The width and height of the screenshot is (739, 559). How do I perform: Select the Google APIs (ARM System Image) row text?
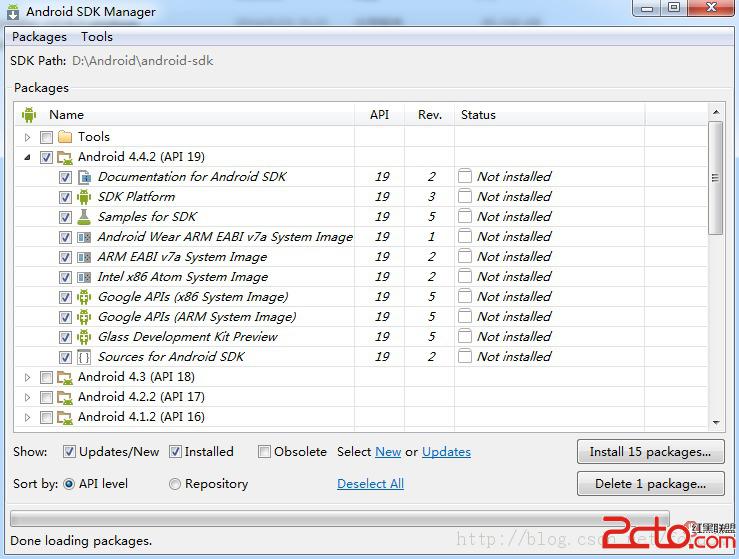click(x=197, y=317)
